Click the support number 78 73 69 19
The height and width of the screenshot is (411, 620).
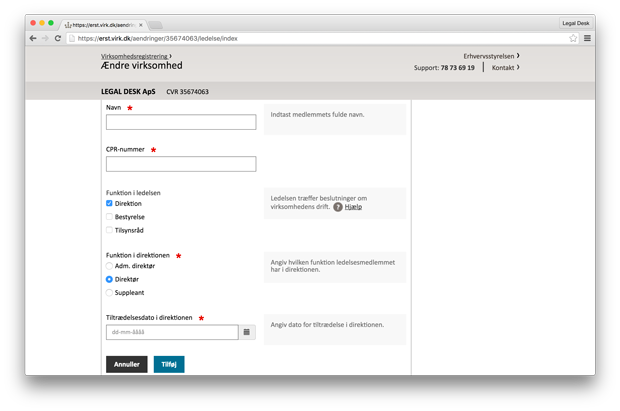click(x=457, y=68)
